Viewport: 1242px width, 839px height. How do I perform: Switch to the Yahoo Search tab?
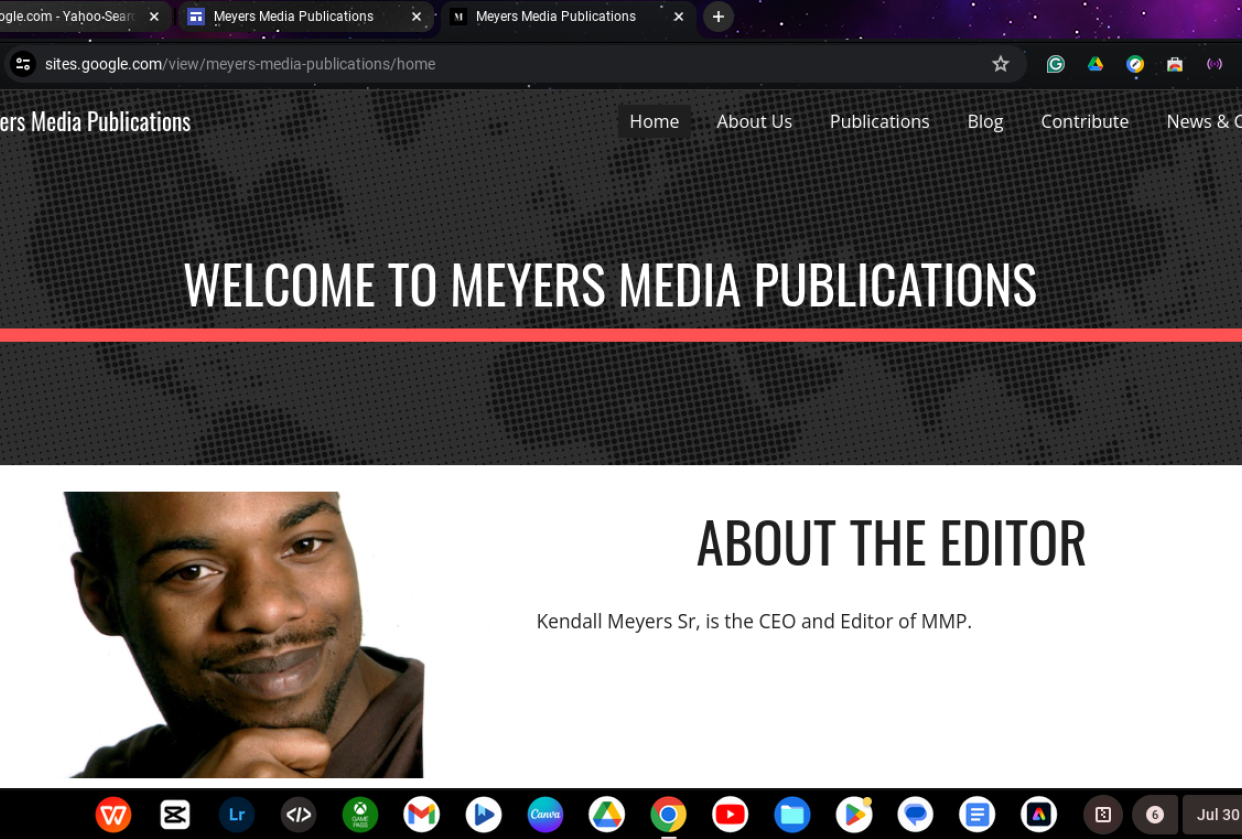(x=66, y=17)
